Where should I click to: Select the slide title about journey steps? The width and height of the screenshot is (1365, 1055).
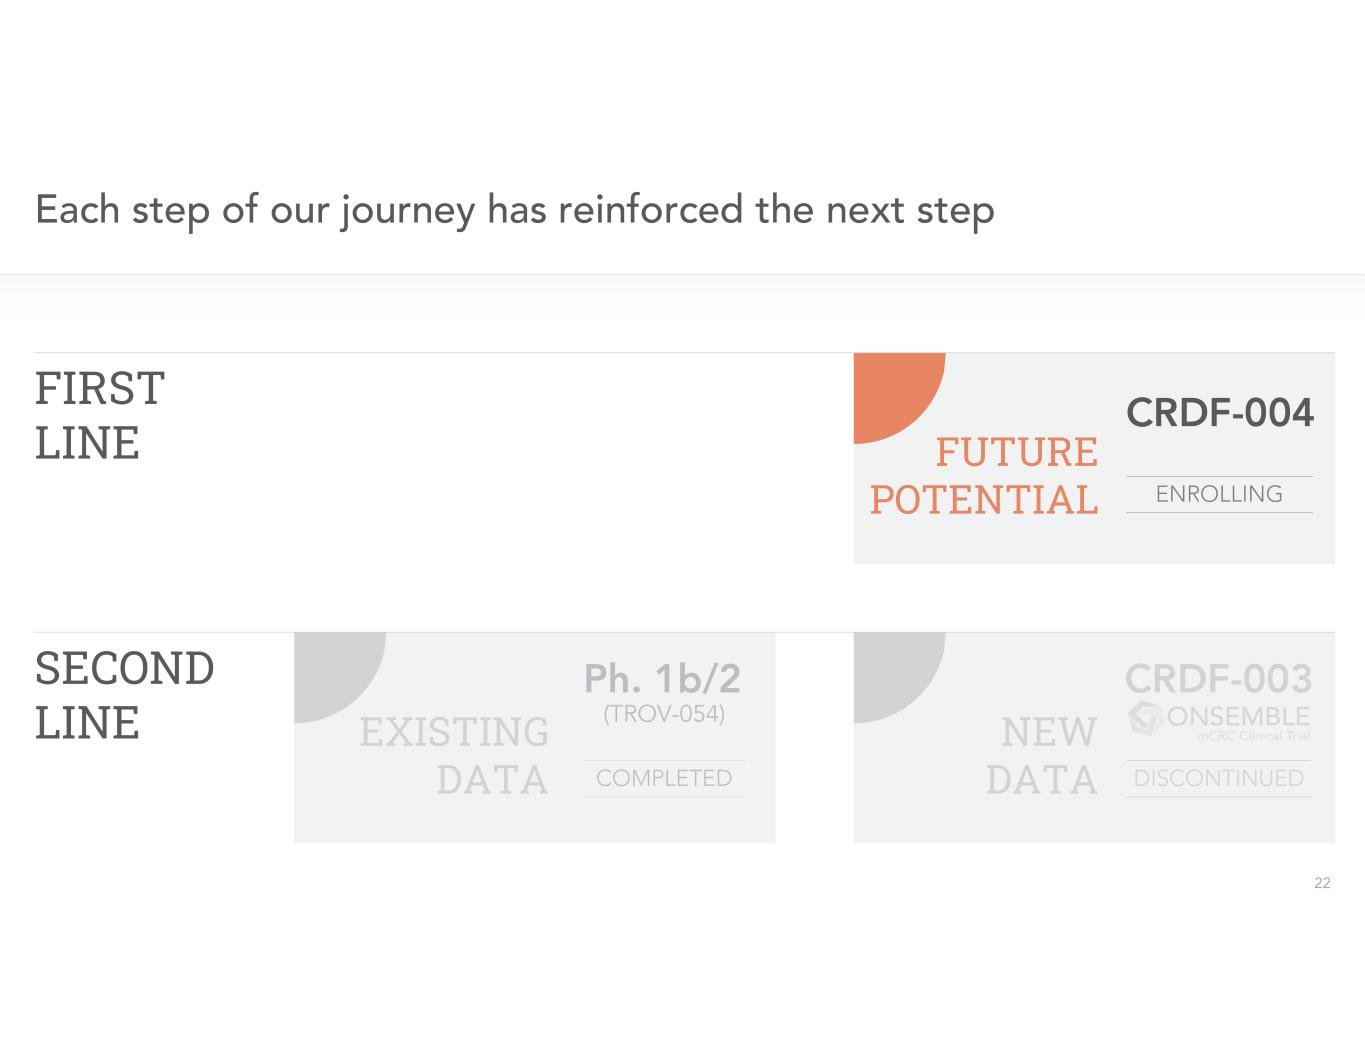[x=514, y=210]
